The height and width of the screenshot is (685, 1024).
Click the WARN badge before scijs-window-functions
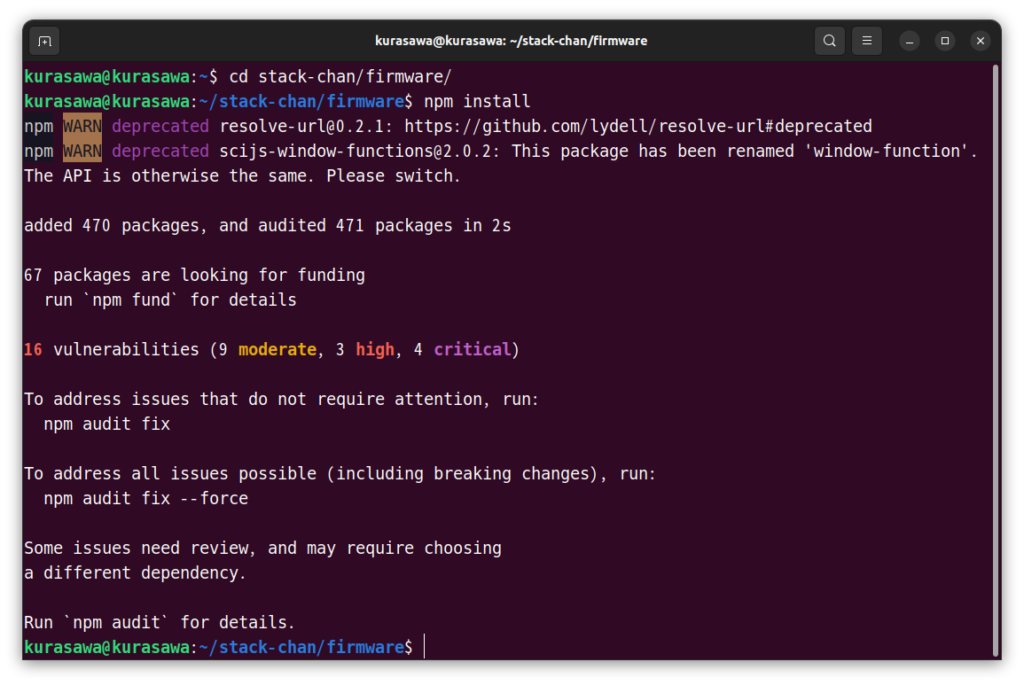pyautogui.click(x=82, y=151)
